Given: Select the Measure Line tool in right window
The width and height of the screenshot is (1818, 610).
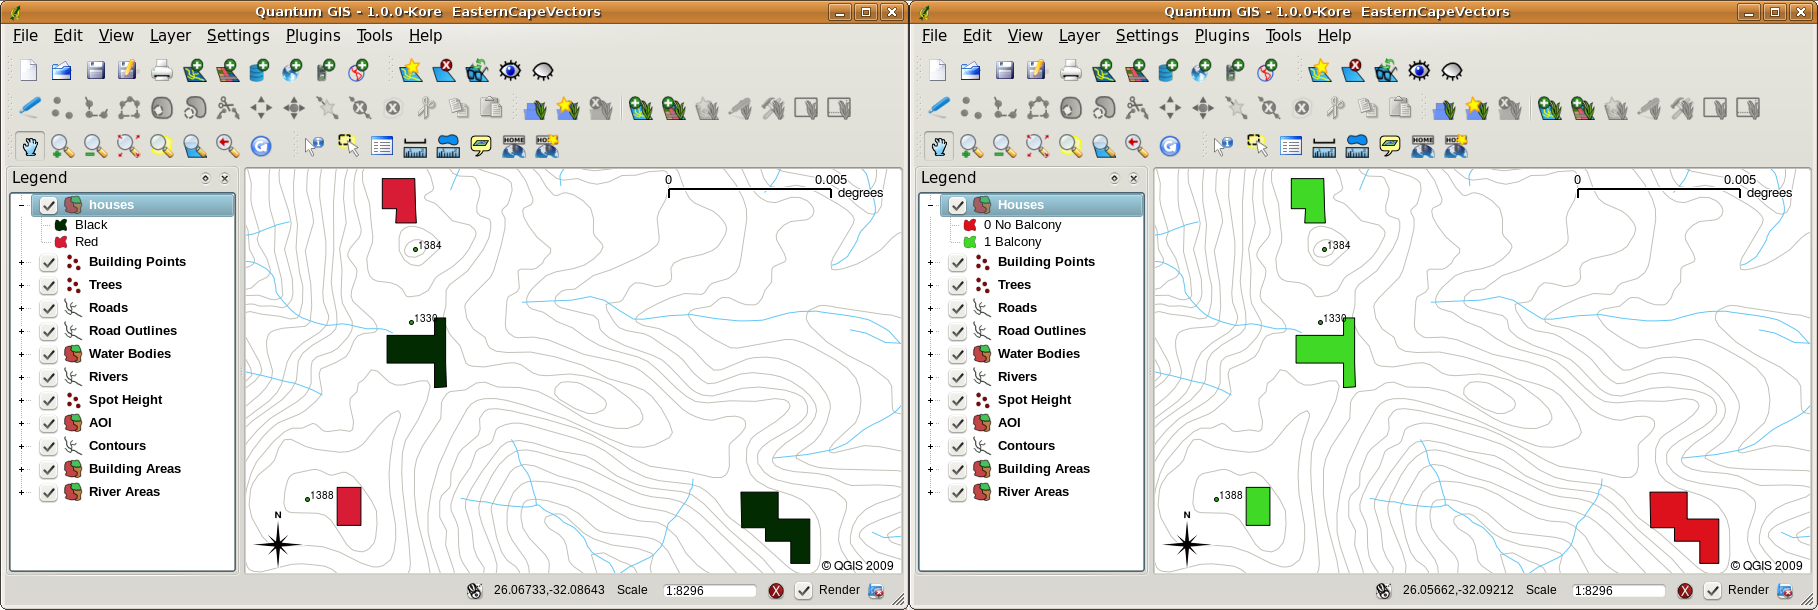Looking at the screenshot, I should (1324, 146).
